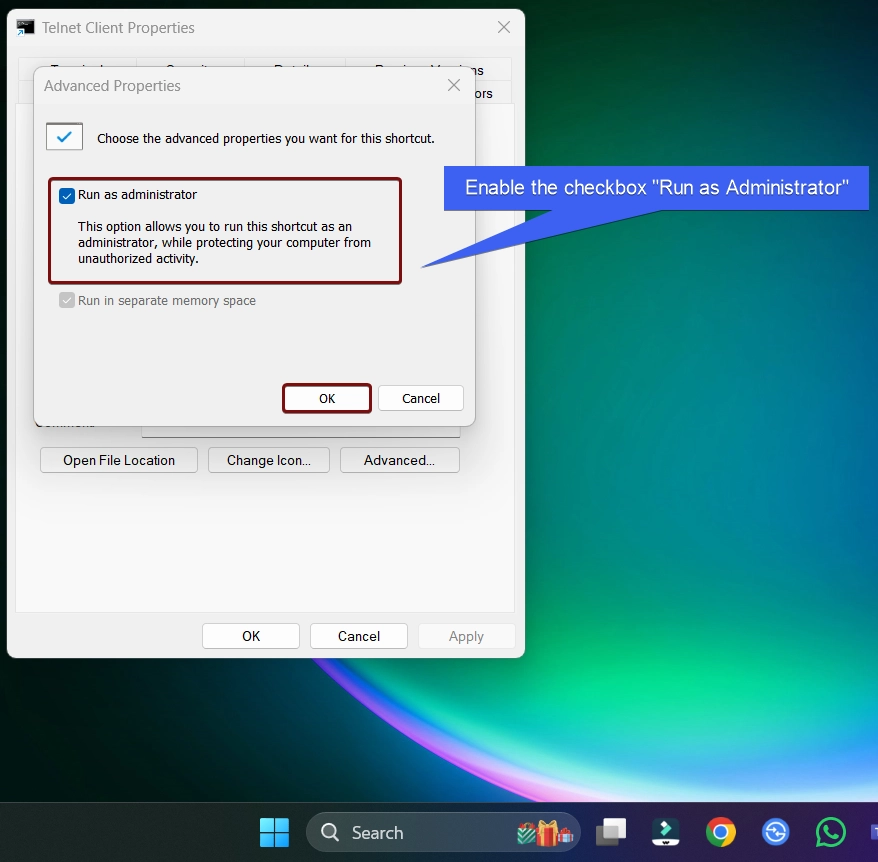Open WhatsApp from the taskbar

pyautogui.click(x=830, y=832)
